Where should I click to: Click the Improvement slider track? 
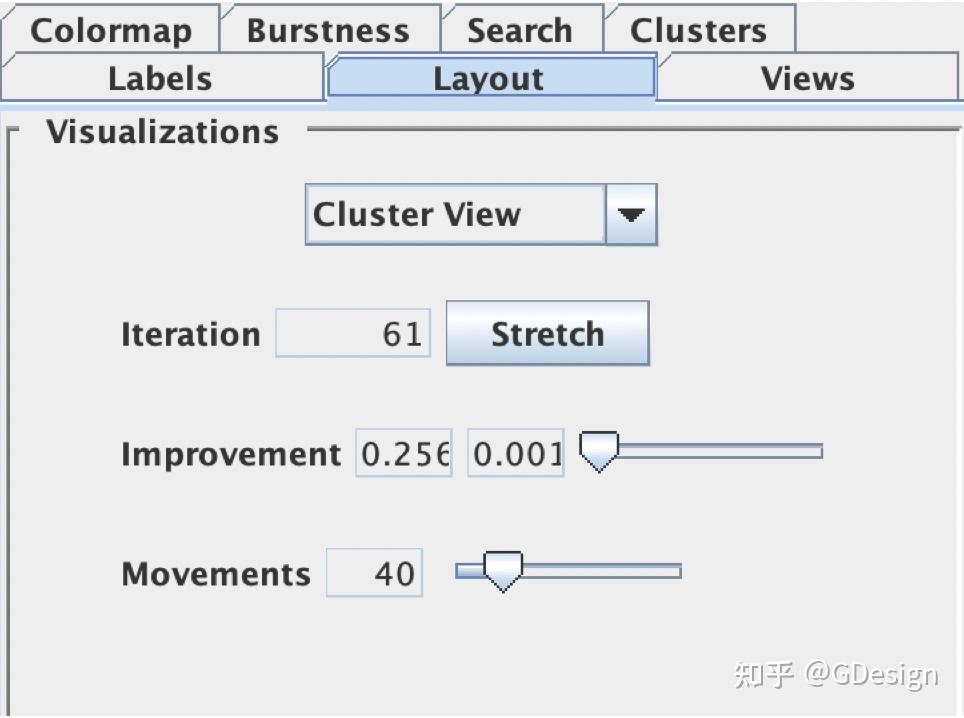[x=720, y=452]
